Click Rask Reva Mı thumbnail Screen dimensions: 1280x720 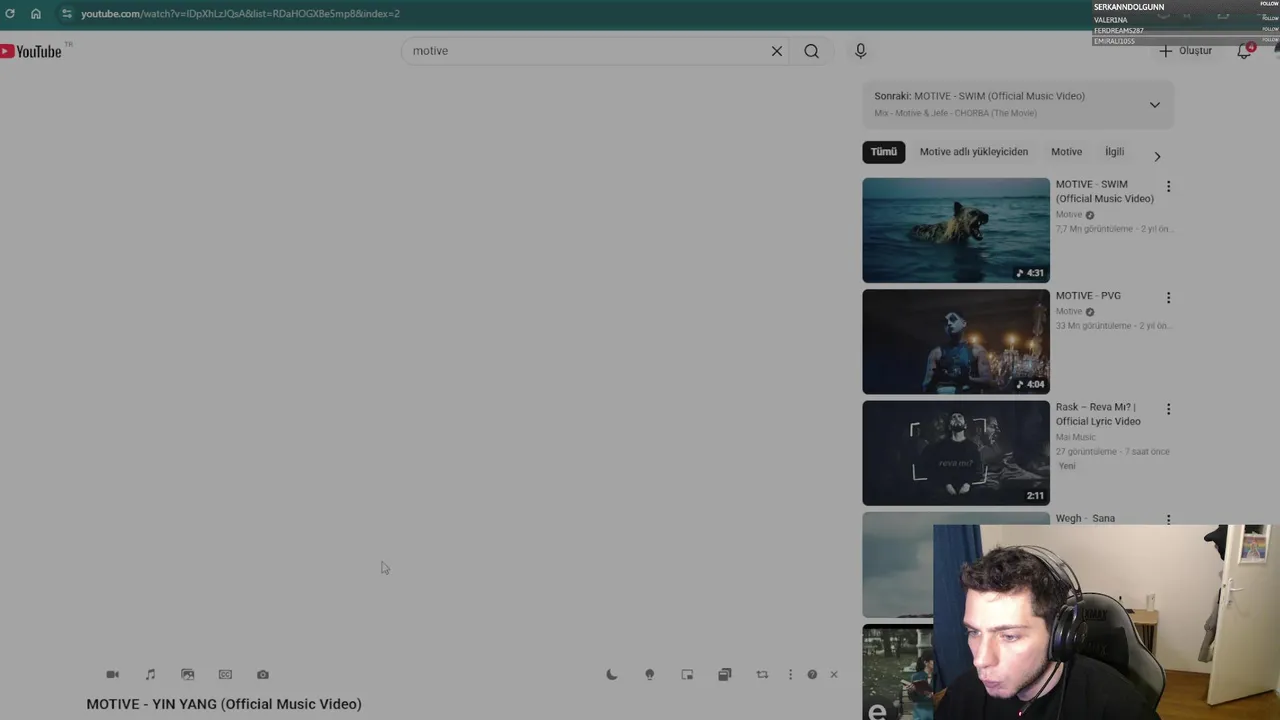[956, 453]
